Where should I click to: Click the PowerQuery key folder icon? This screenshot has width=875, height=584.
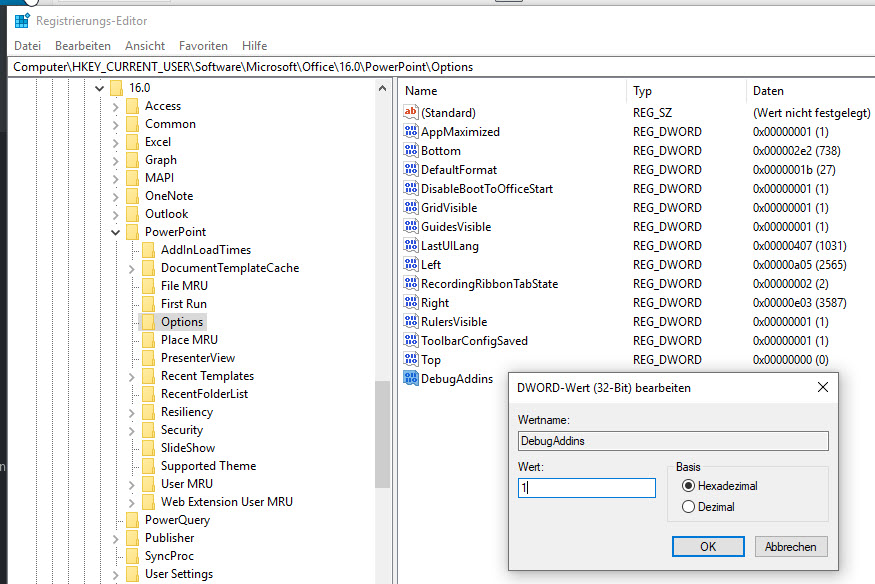132,520
